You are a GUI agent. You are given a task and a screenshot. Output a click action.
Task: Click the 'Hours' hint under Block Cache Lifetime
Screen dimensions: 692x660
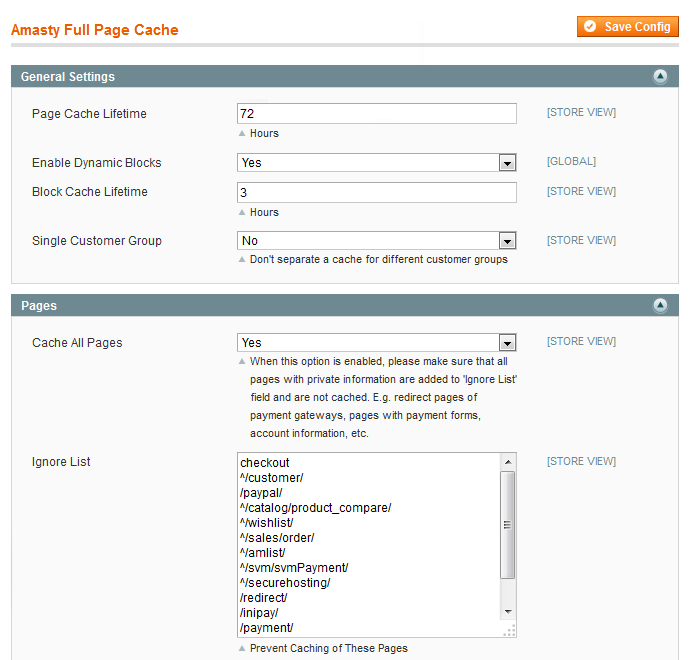[x=264, y=212]
